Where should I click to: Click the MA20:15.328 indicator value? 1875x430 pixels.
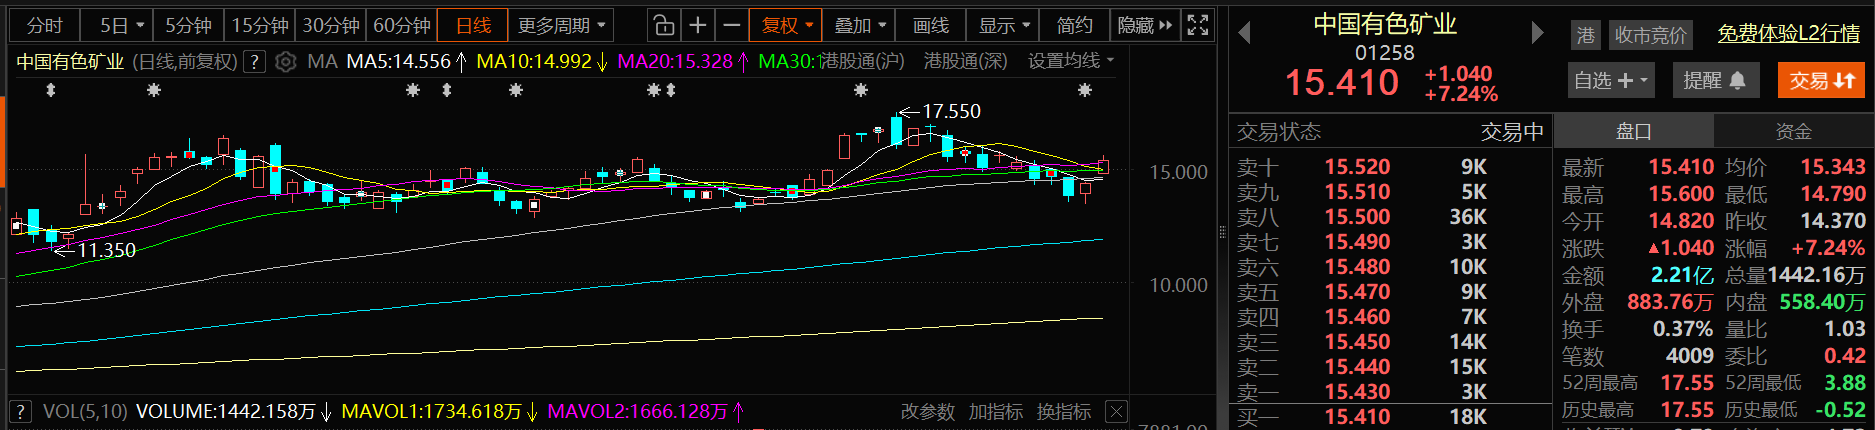coord(675,61)
